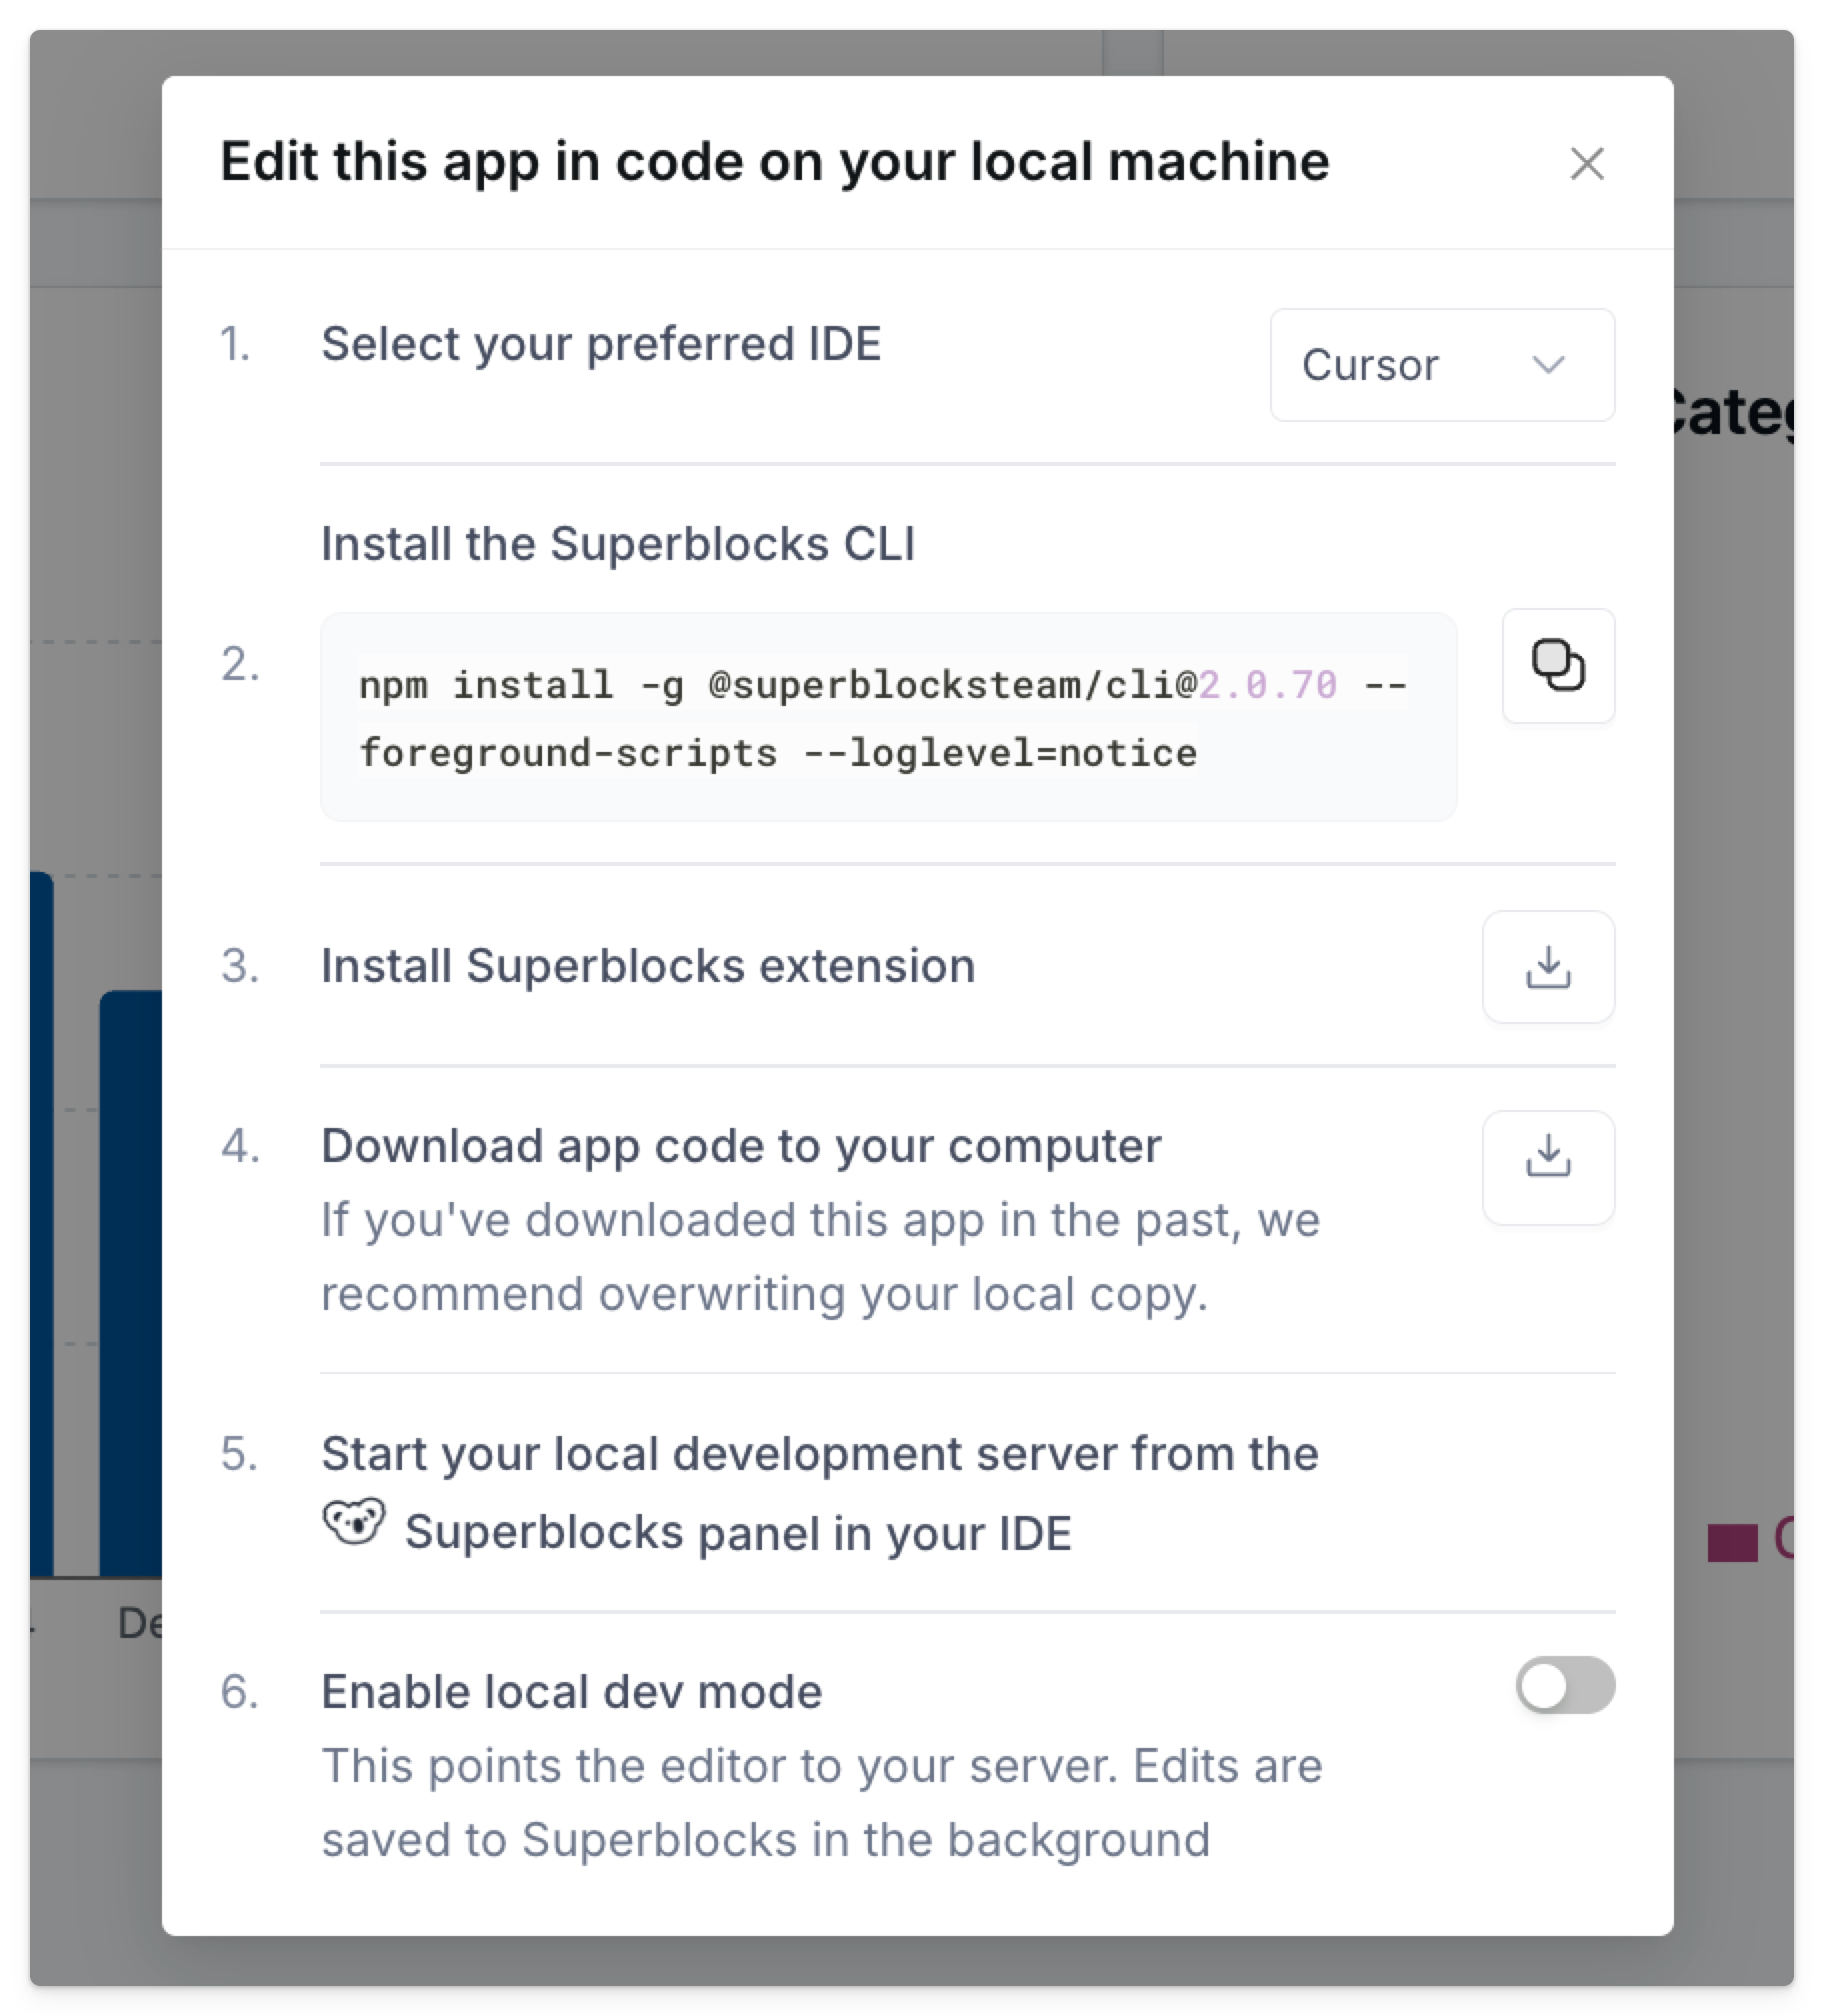Click the version number 2.0.70 text
The height and width of the screenshot is (2016, 1824).
click(x=1267, y=685)
